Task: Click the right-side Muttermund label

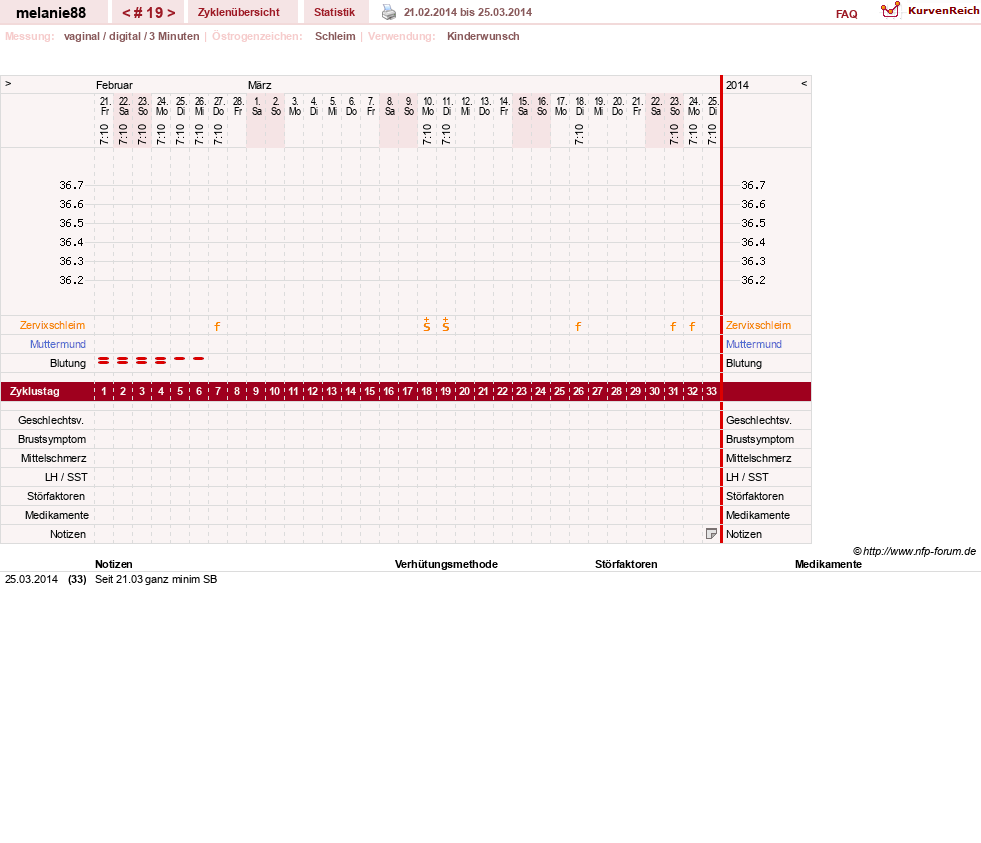Action: pos(754,344)
